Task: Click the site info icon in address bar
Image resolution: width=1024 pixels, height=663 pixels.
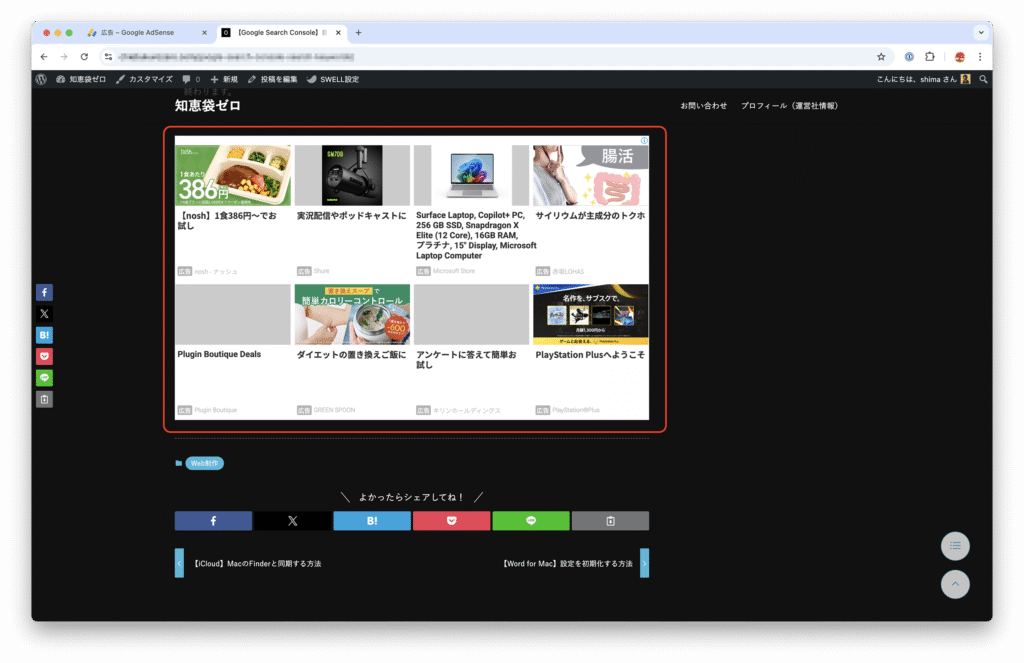Action: click(x=108, y=57)
